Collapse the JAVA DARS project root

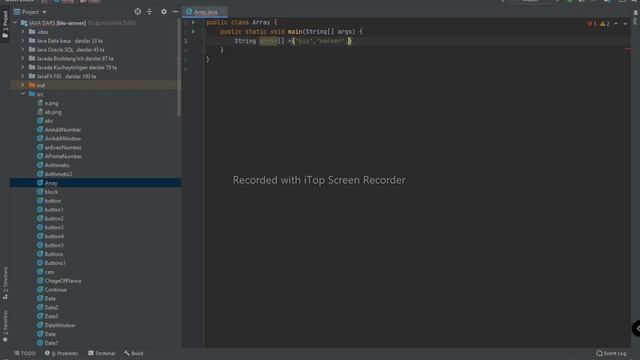[16, 23]
